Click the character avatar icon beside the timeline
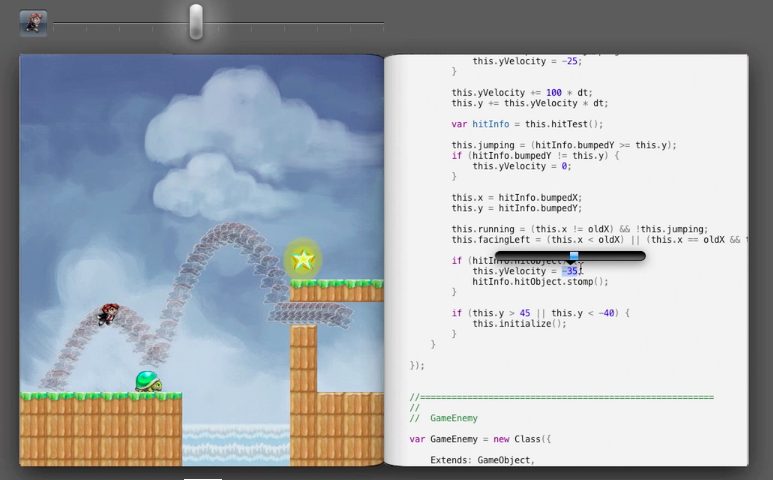This screenshot has width=773, height=480. (33, 23)
